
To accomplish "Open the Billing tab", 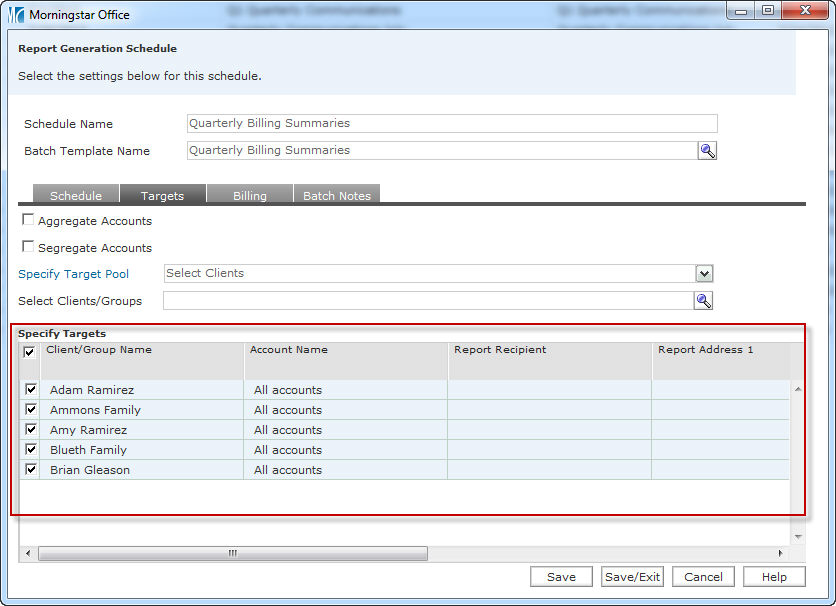I will tap(249, 196).
